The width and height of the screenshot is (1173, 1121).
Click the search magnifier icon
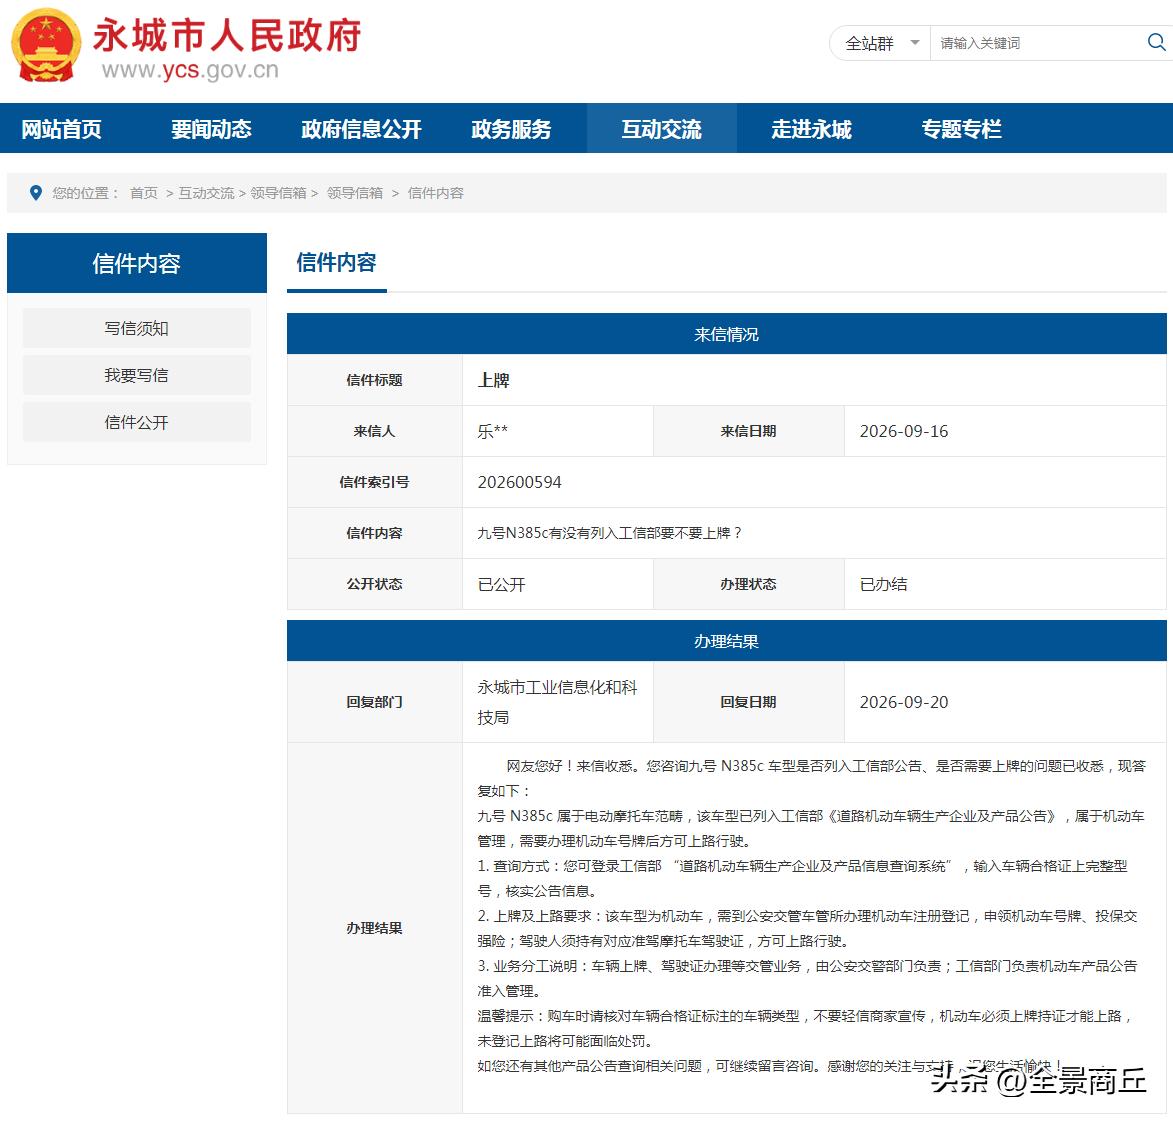pos(1157,43)
